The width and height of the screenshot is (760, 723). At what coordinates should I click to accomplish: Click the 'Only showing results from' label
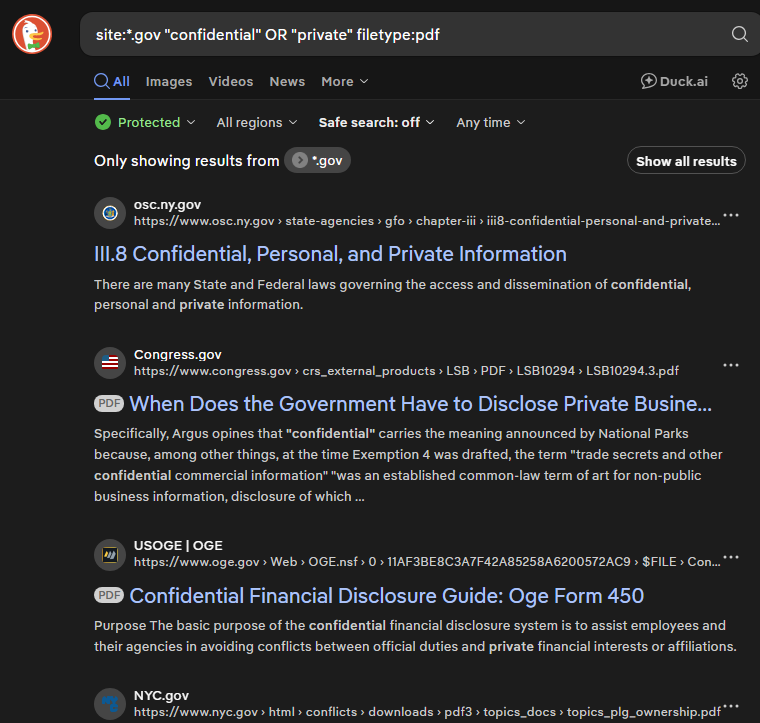click(x=187, y=160)
